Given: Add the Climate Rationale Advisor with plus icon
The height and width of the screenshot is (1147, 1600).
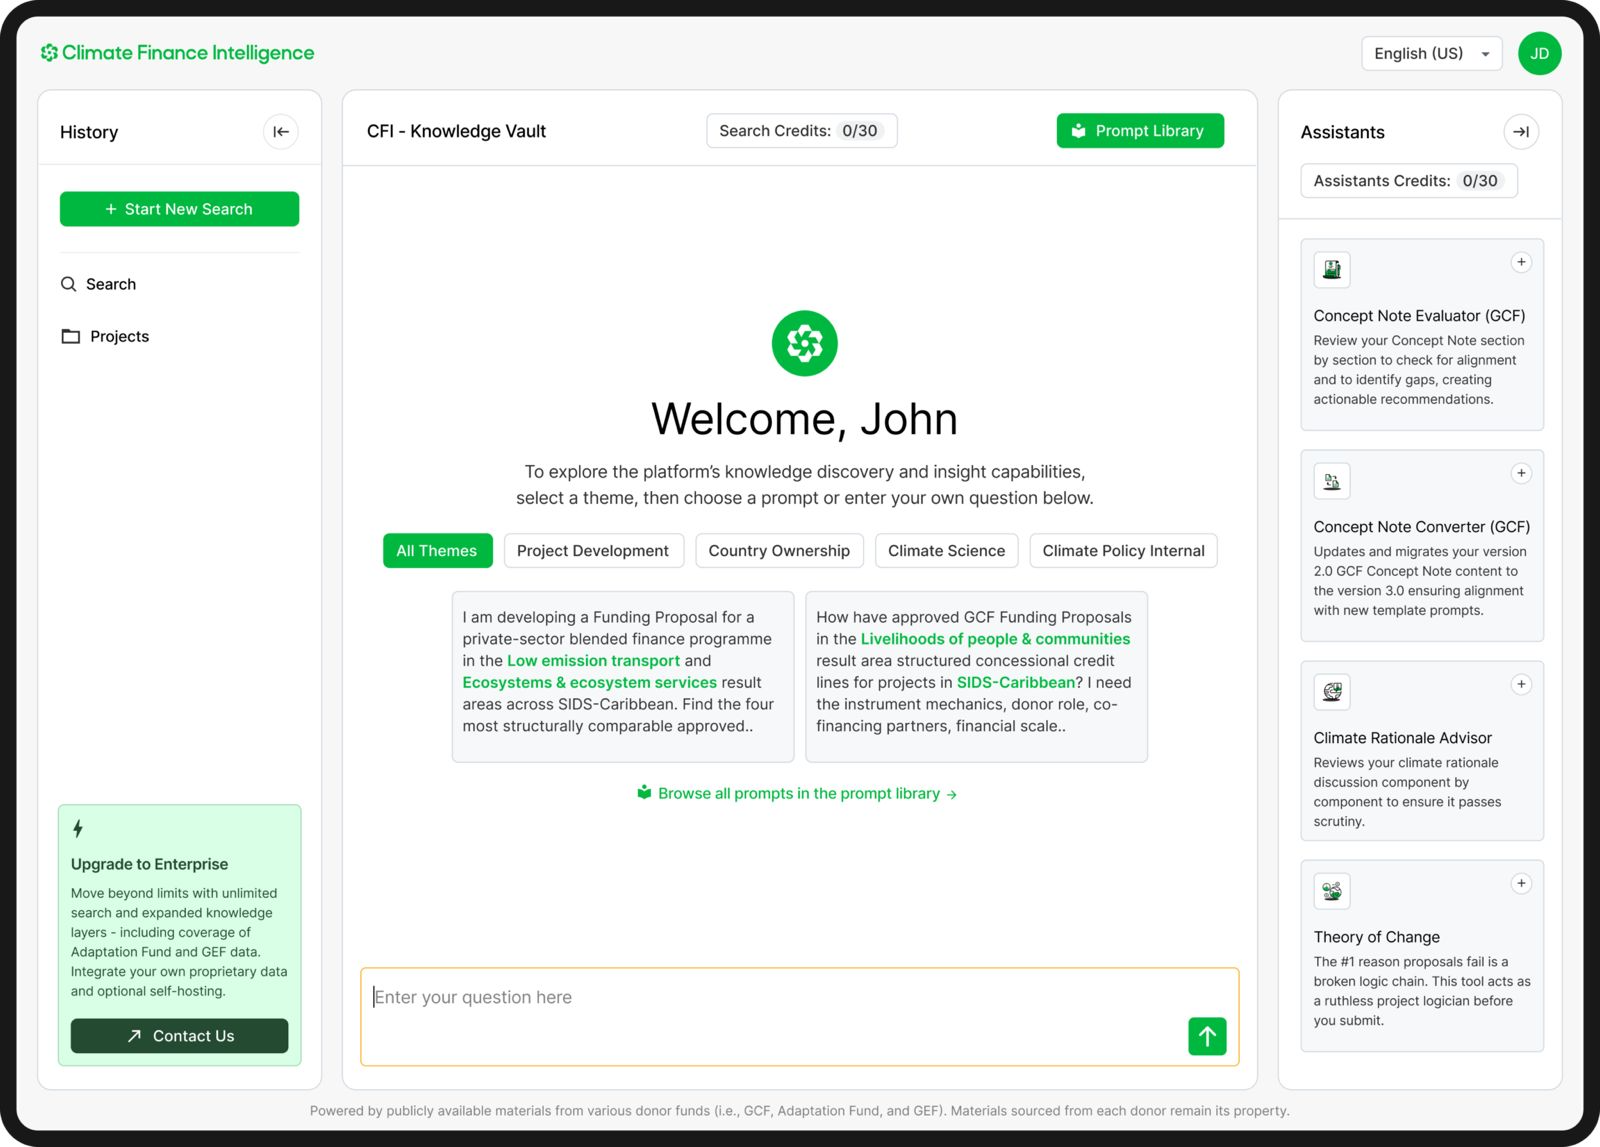Looking at the screenshot, I should tap(1521, 684).
